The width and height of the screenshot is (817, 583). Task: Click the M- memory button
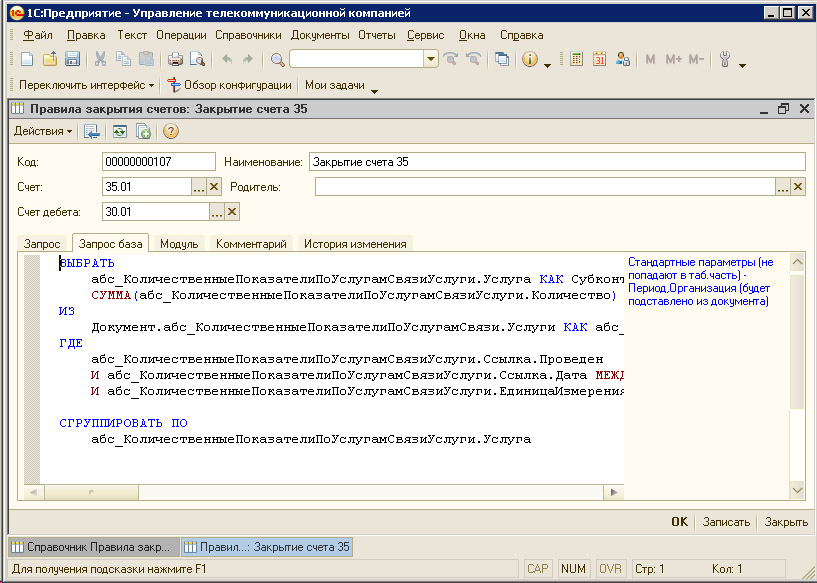pyautogui.click(x=696, y=59)
